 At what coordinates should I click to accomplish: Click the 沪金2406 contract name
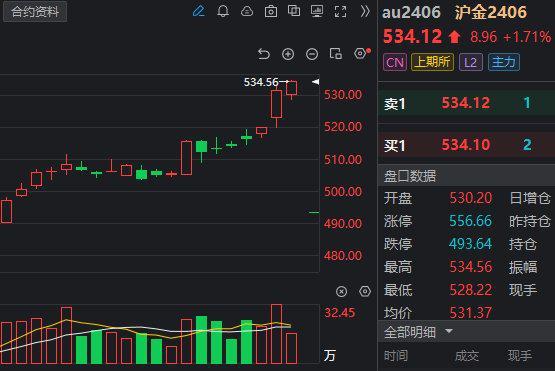tap(490, 12)
